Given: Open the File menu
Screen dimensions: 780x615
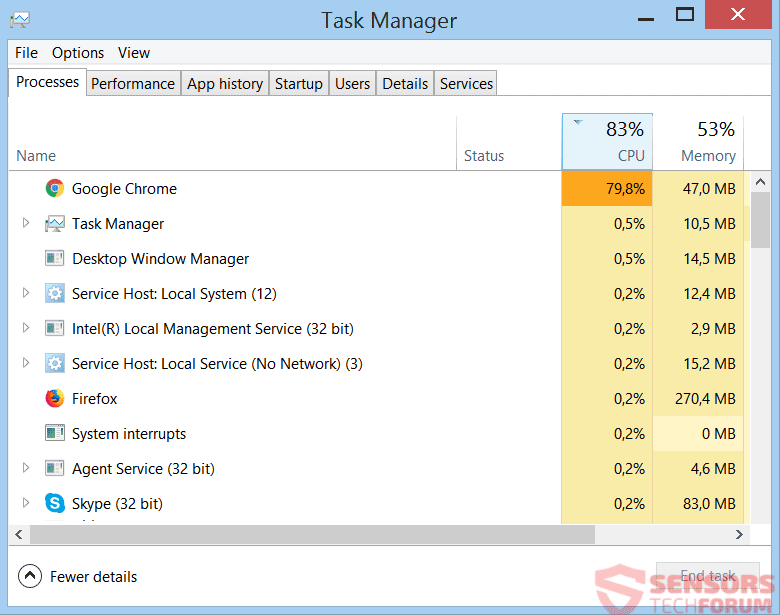Looking at the screenshot, I should (26, 53).
